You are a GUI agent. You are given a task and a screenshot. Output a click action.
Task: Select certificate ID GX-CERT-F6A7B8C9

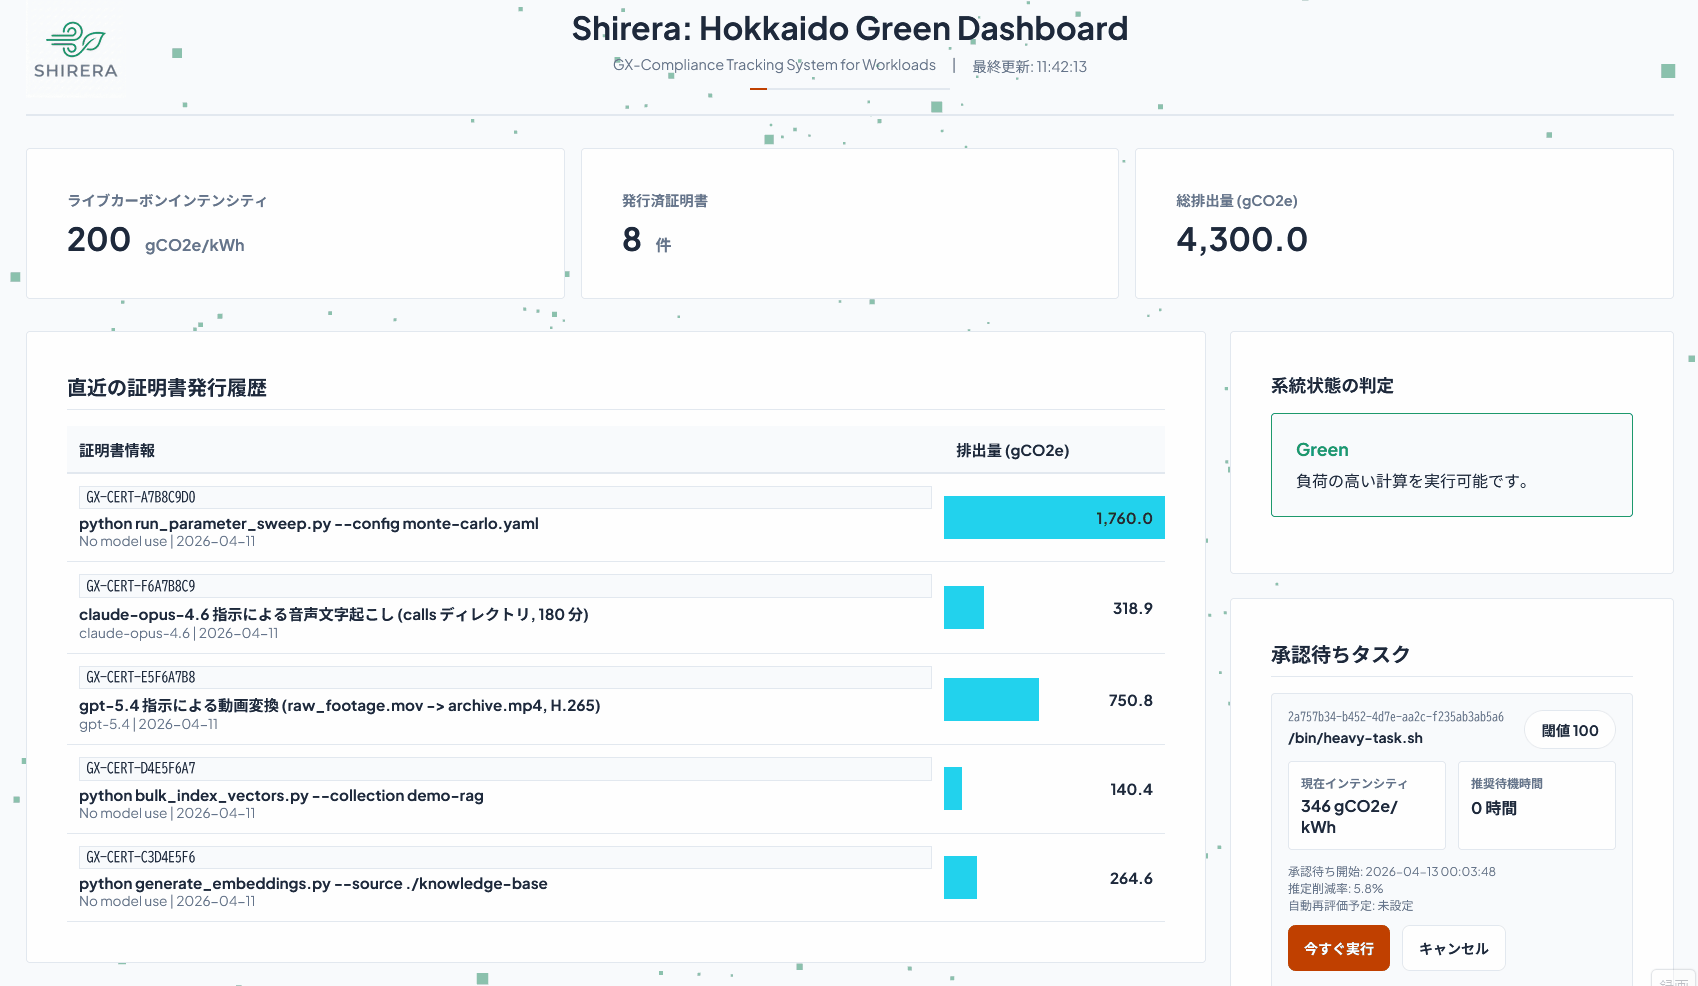[x=505, y=586]
